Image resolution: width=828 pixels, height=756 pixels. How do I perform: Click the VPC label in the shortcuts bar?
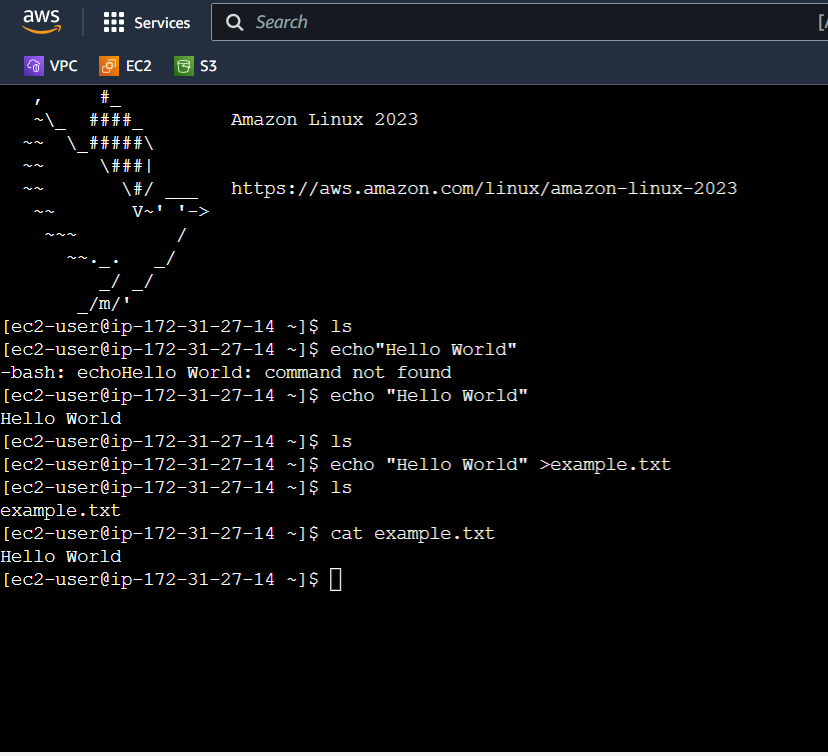pyautogui.click(x=62, y=65)
